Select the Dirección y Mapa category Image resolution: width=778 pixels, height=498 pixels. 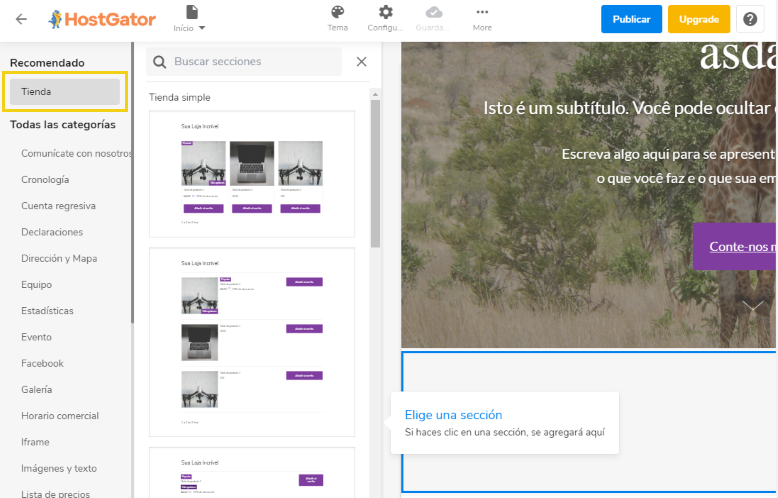point(59,258)
